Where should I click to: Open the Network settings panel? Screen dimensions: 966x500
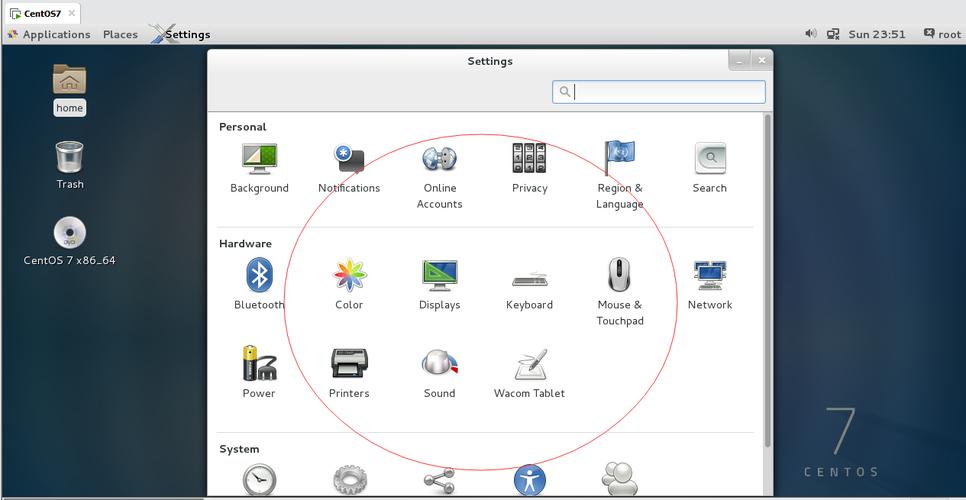[710, 284]
